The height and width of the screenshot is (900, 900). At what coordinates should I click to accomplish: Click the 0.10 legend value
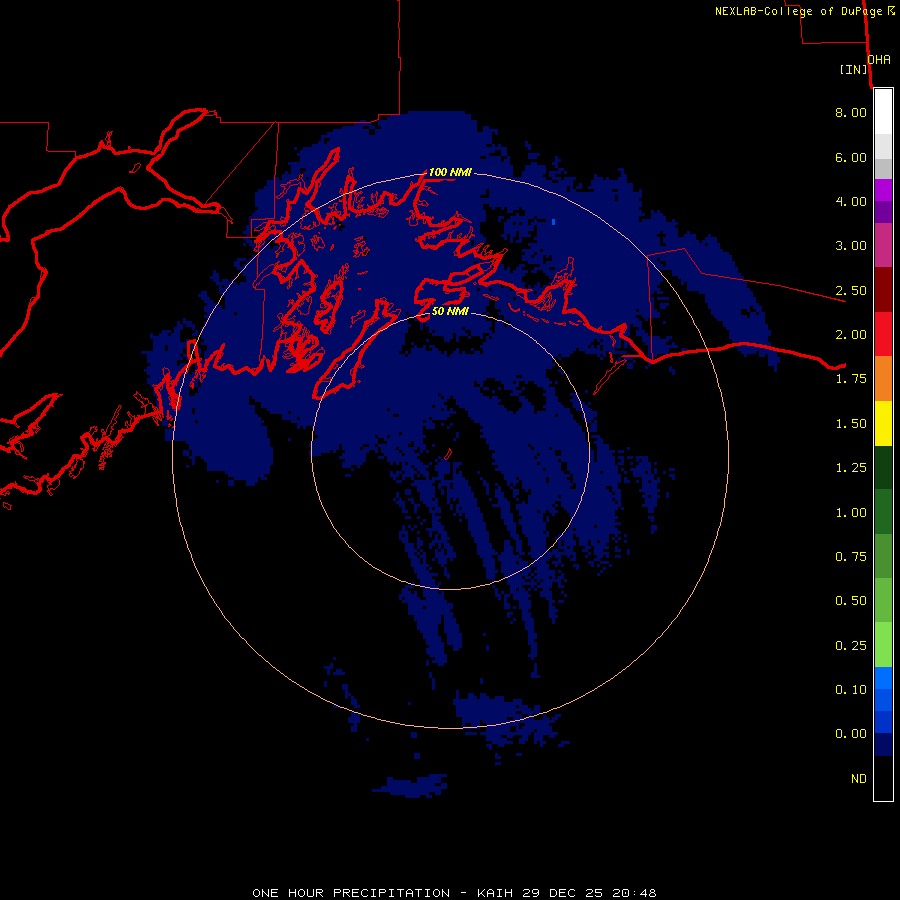tap(851, 690)
